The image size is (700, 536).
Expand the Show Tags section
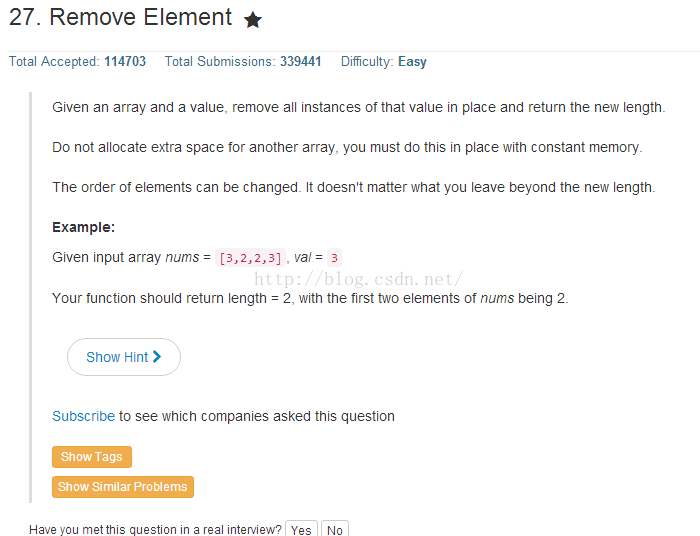click(x=92, y=457)
